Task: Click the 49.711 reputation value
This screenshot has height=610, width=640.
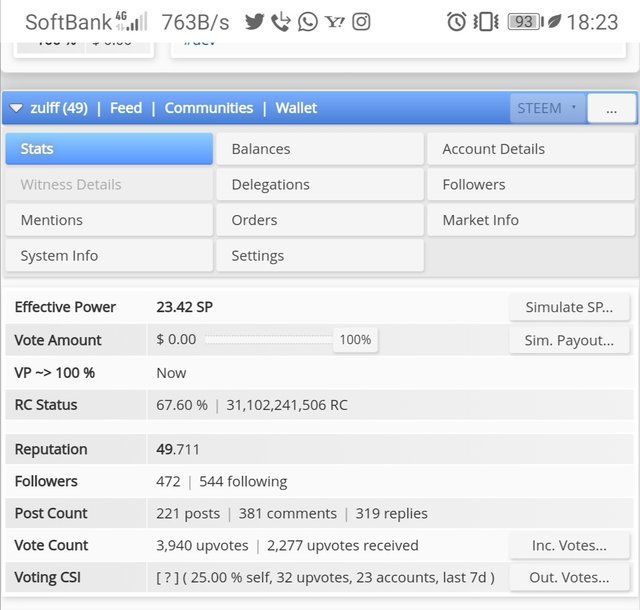Action: coord(178,450)
